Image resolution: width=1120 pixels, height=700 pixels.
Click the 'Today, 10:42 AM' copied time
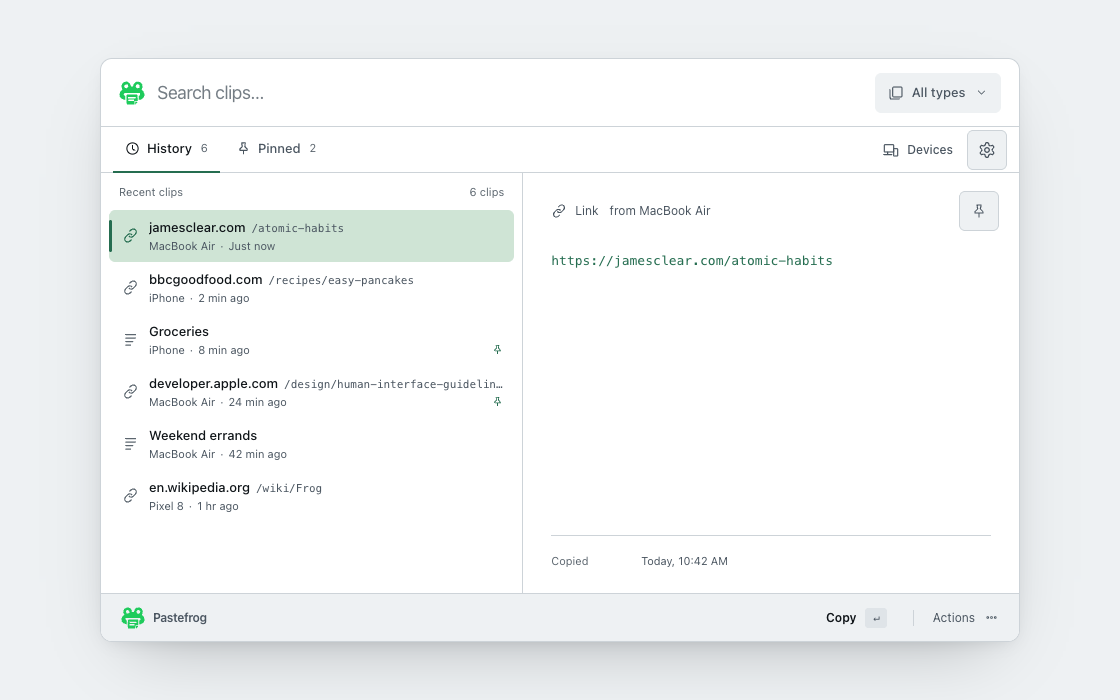(684, 561)
